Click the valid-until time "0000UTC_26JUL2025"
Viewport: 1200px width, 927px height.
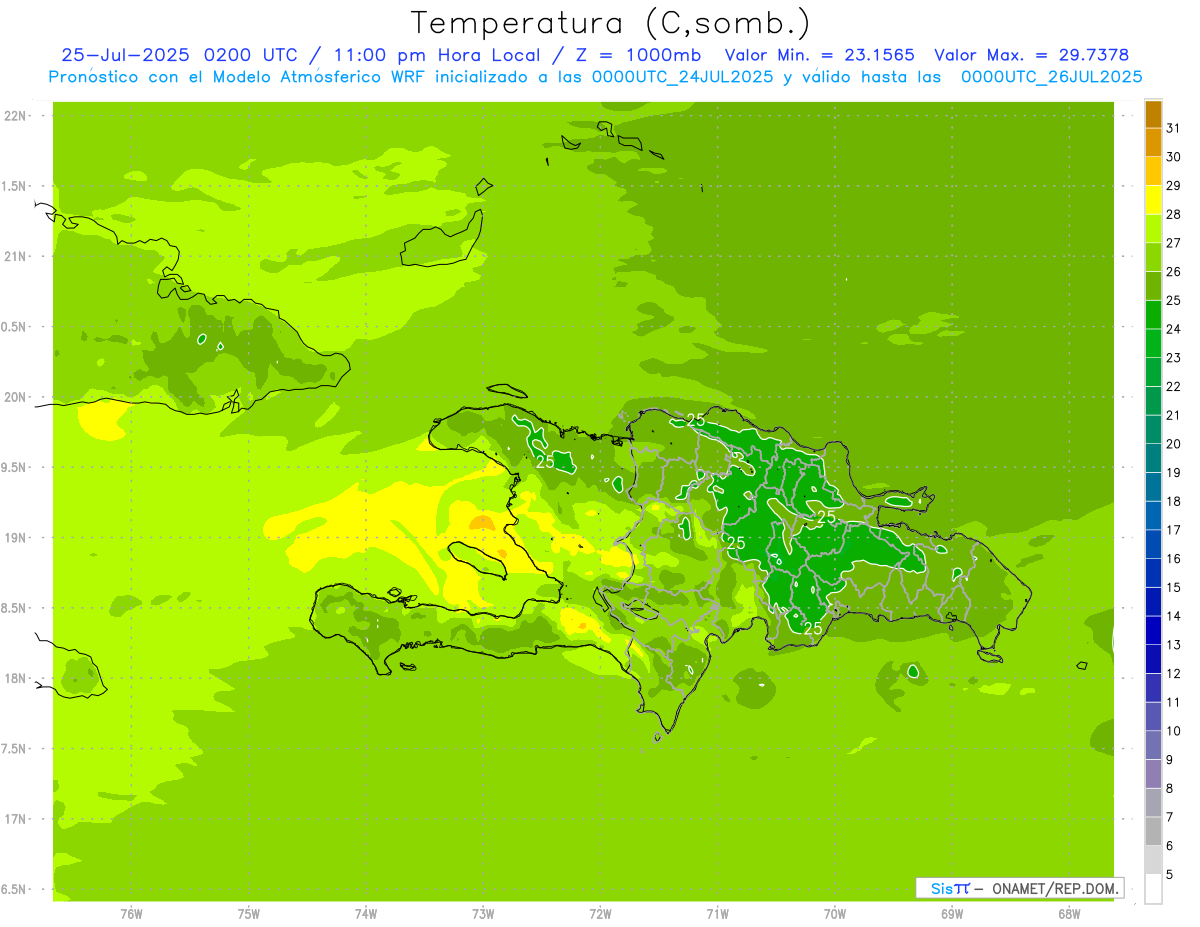click(x=1051, y=77)
